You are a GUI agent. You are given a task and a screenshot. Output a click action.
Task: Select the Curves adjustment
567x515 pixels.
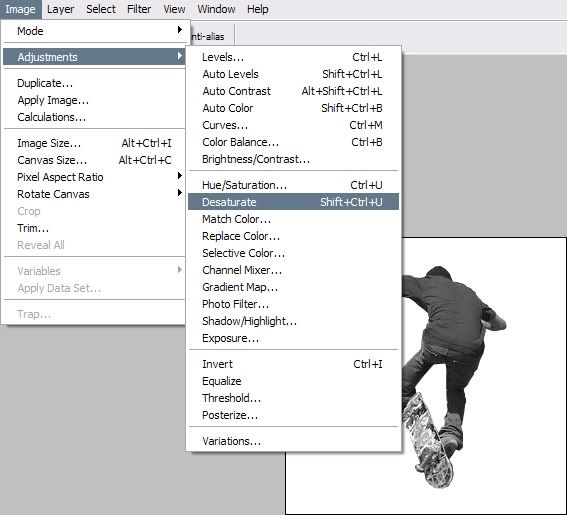pos(293,125)
